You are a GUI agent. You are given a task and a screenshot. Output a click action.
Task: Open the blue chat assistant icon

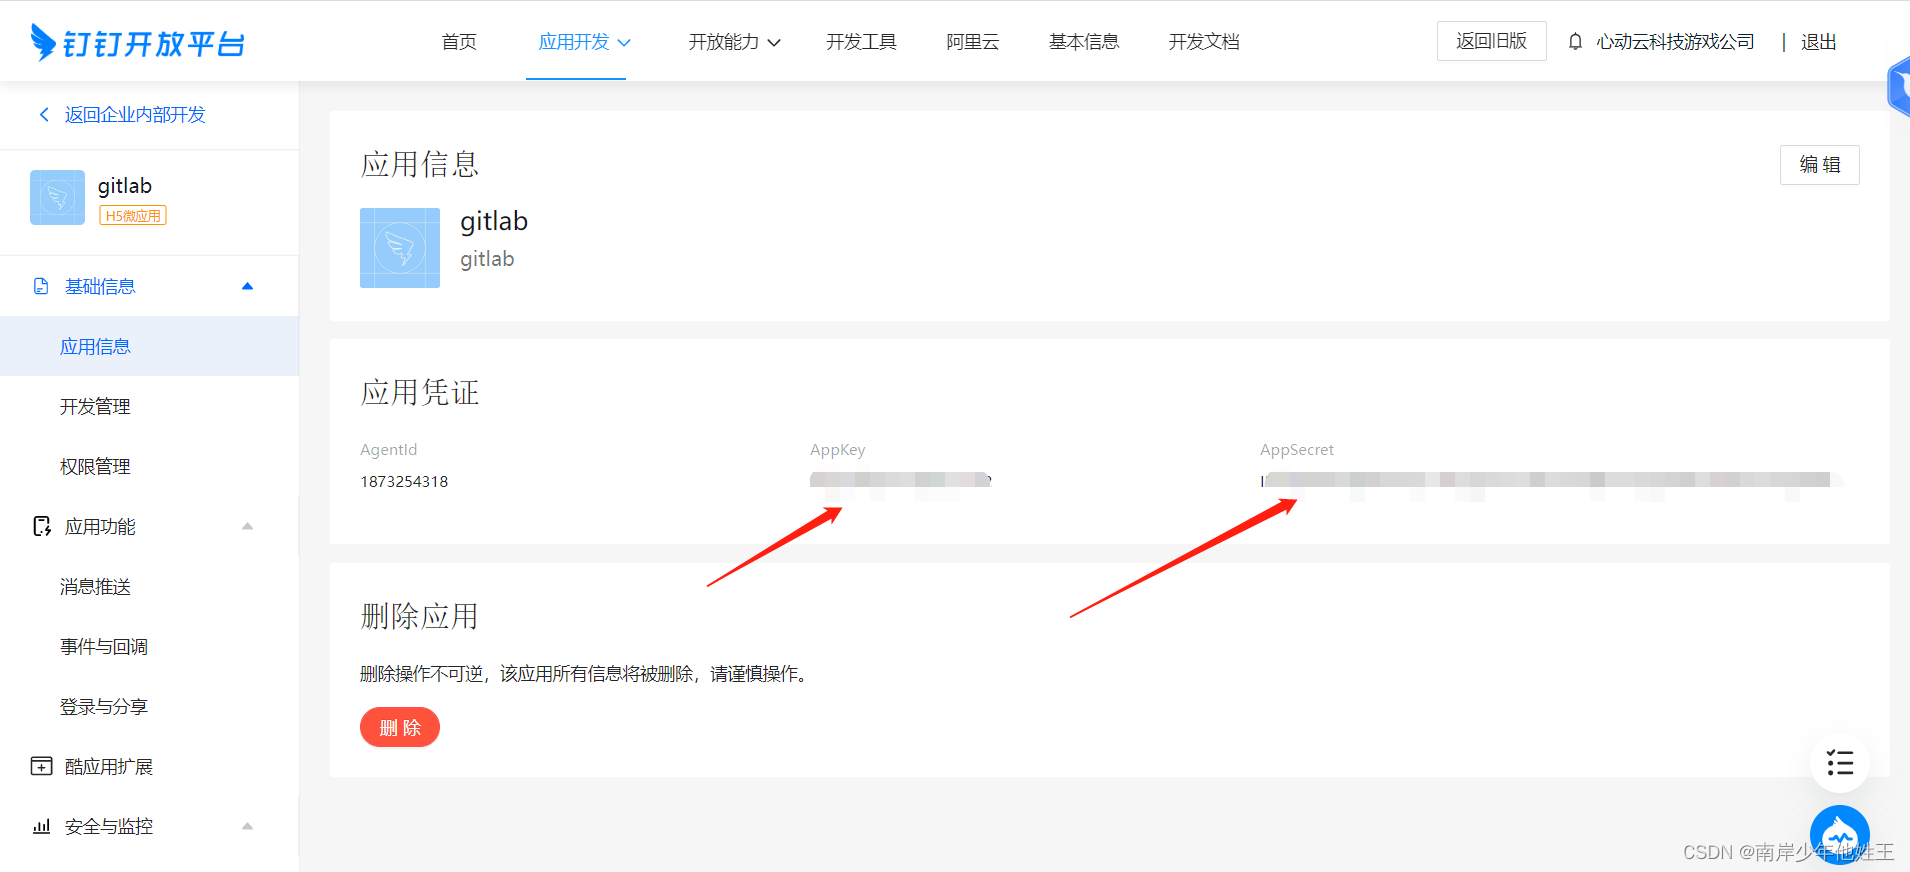click(x=1840, y=834)
